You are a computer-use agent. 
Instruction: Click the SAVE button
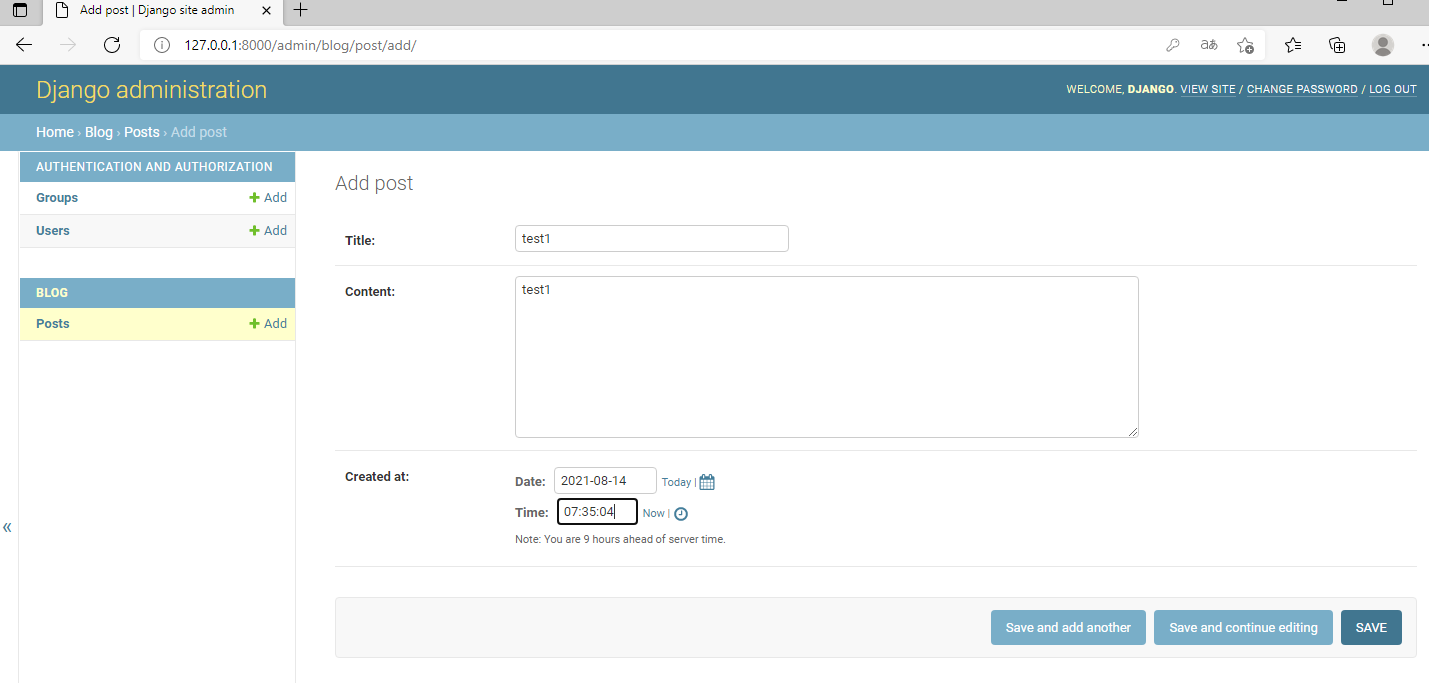(x=1371, y=628)
